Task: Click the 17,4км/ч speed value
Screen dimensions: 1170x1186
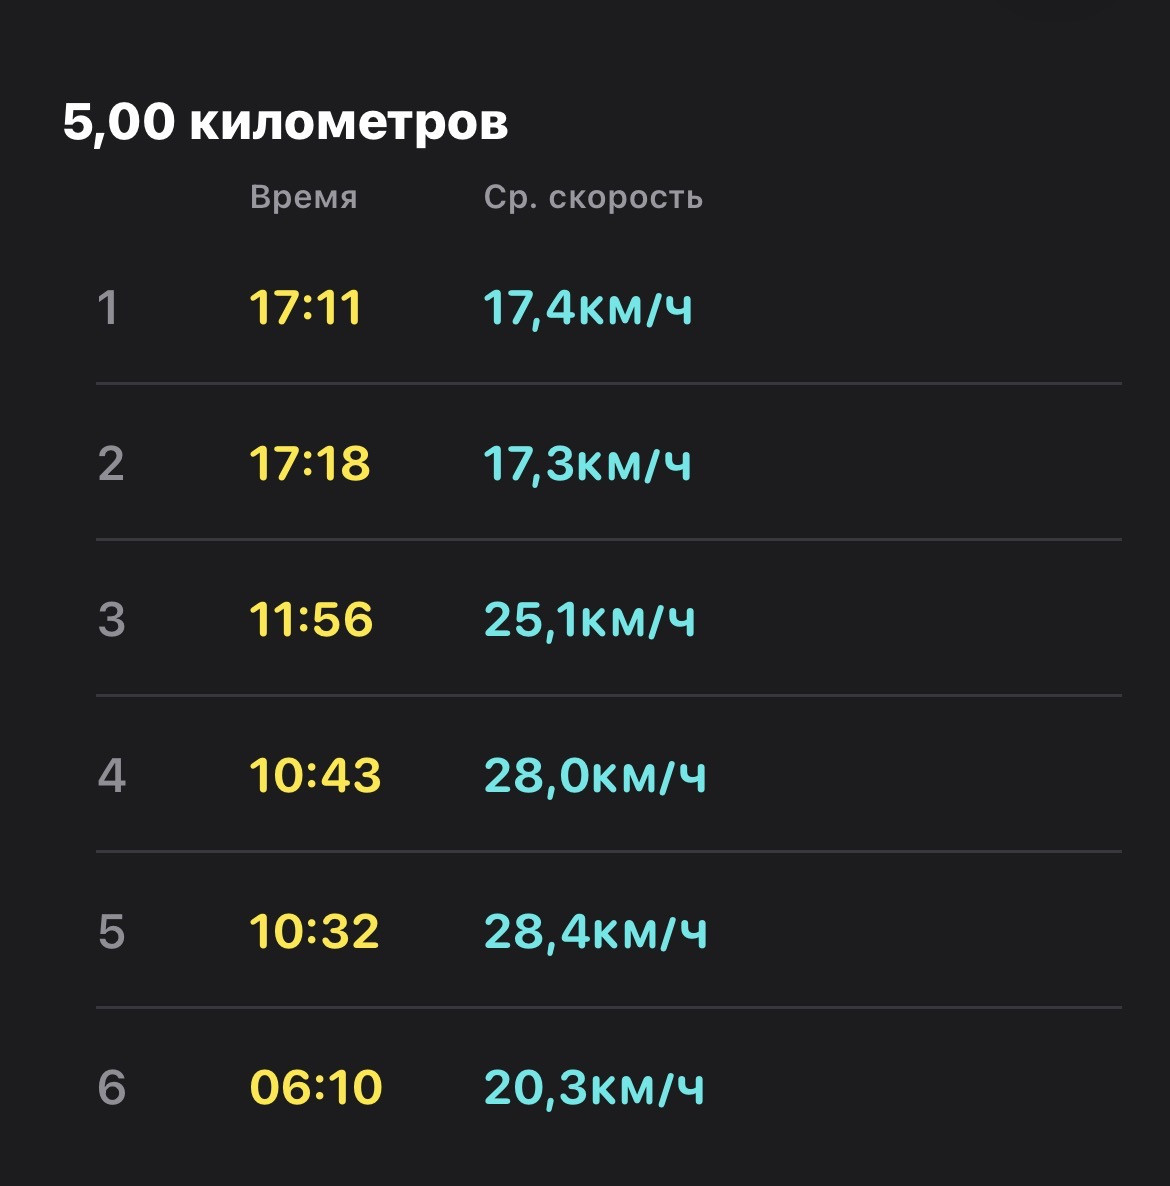Action: tap(588, 309)
